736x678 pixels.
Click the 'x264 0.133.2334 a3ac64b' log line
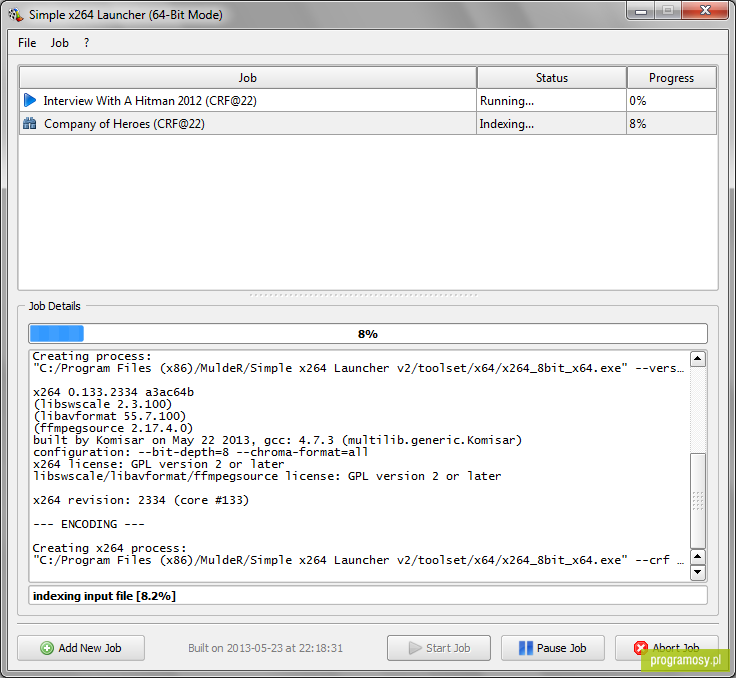coord(113,392)
